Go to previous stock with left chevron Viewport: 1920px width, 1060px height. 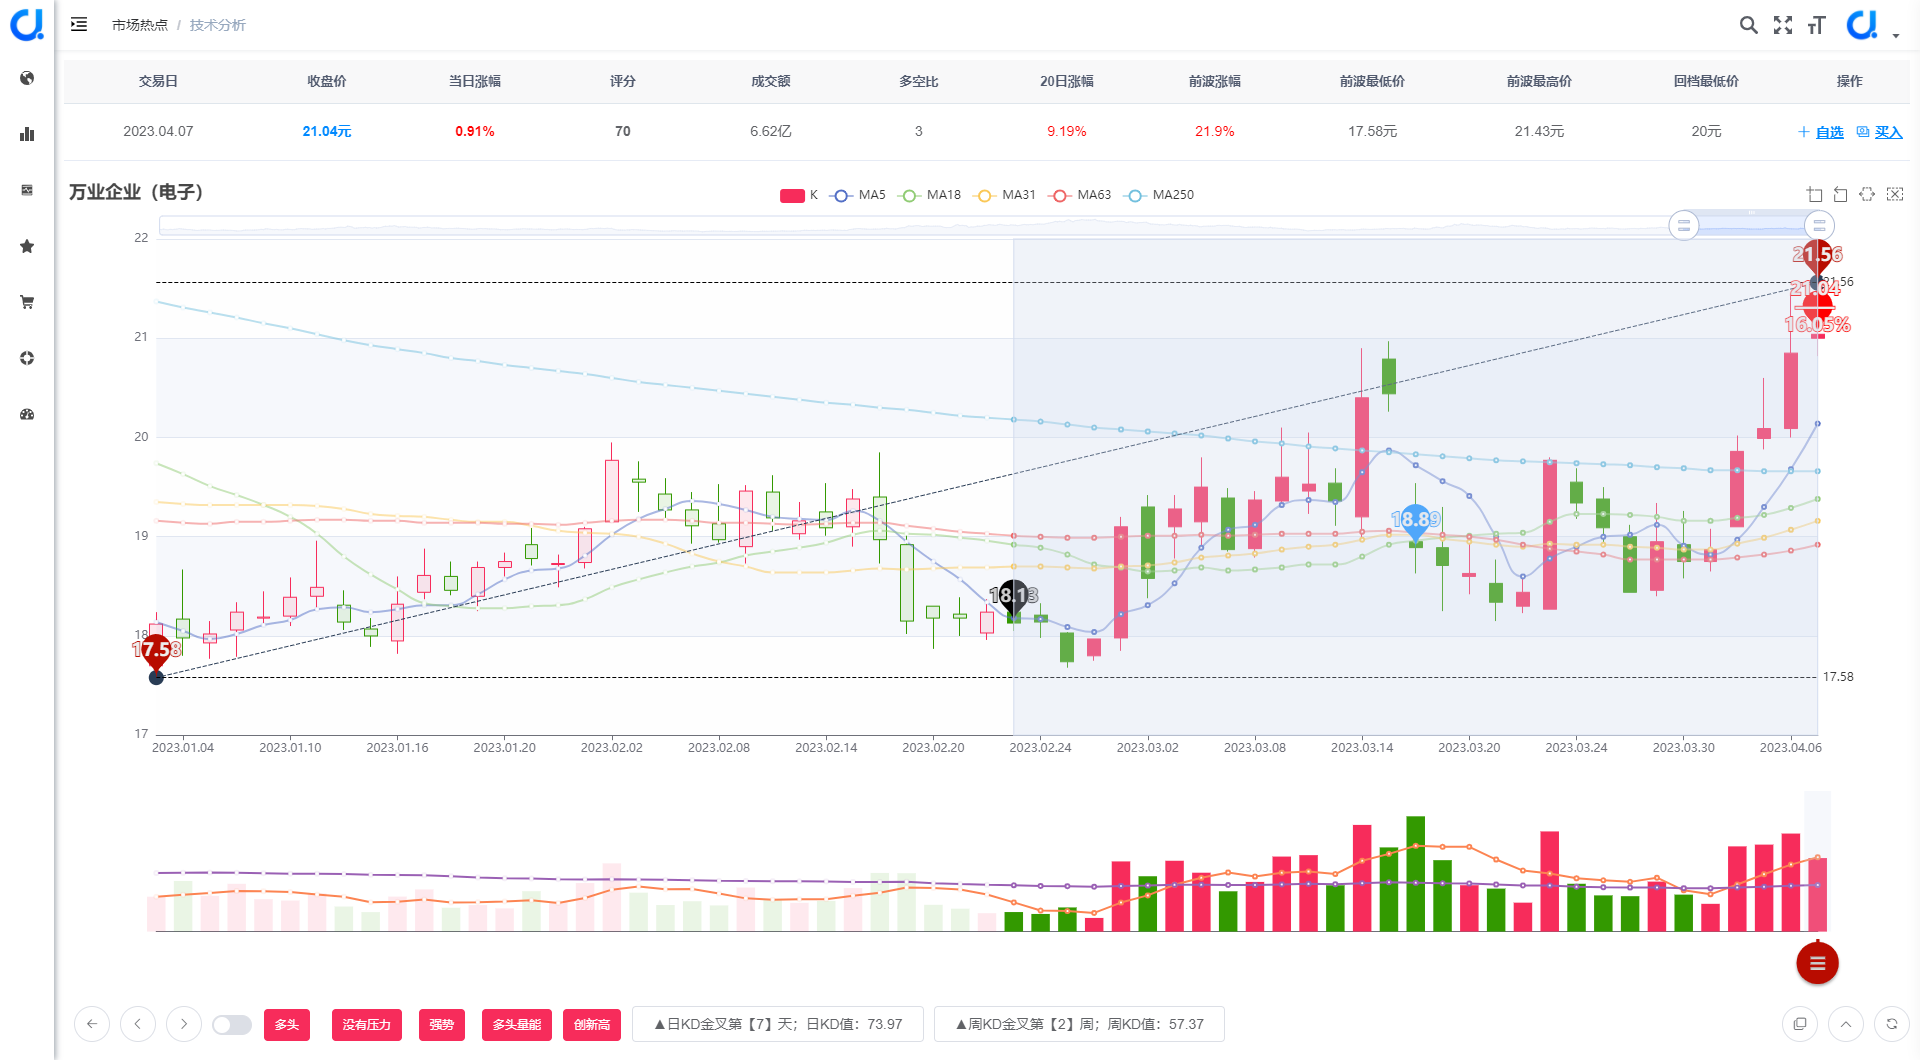click(138, 1024)
